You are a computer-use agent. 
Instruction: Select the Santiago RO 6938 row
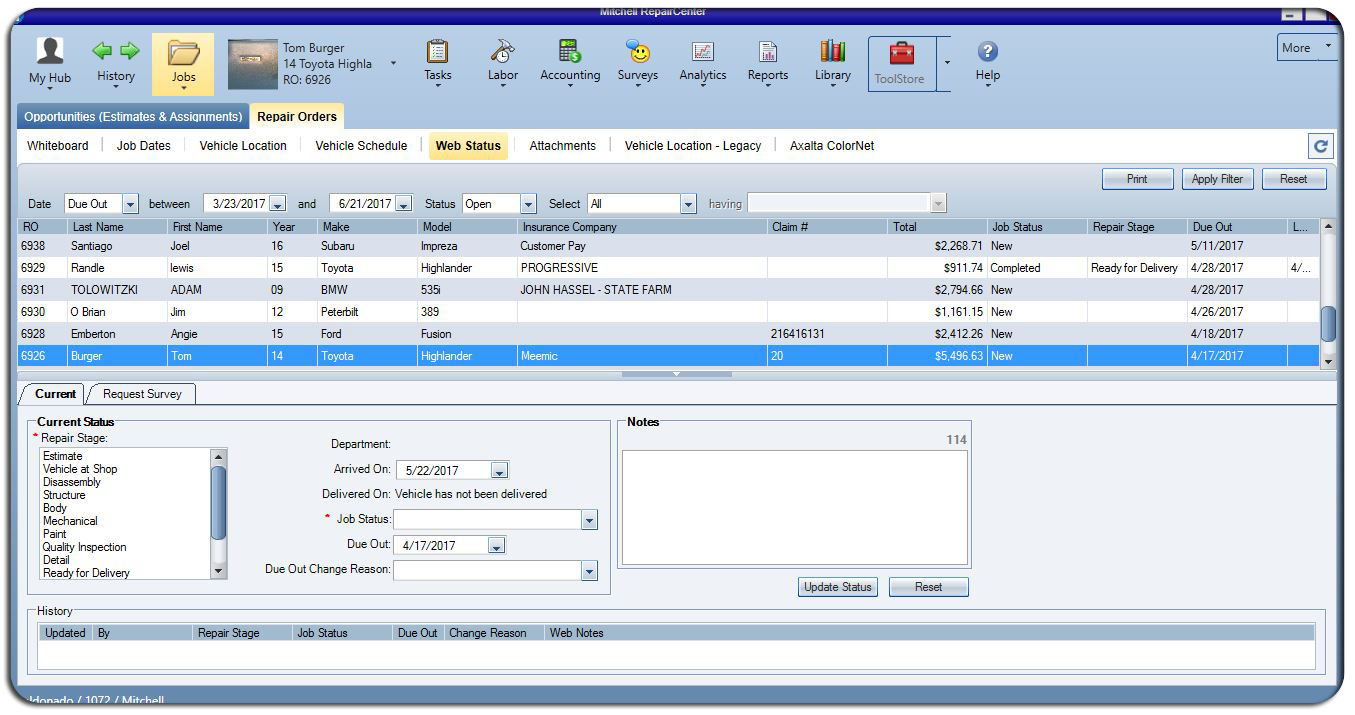(668, 246)
